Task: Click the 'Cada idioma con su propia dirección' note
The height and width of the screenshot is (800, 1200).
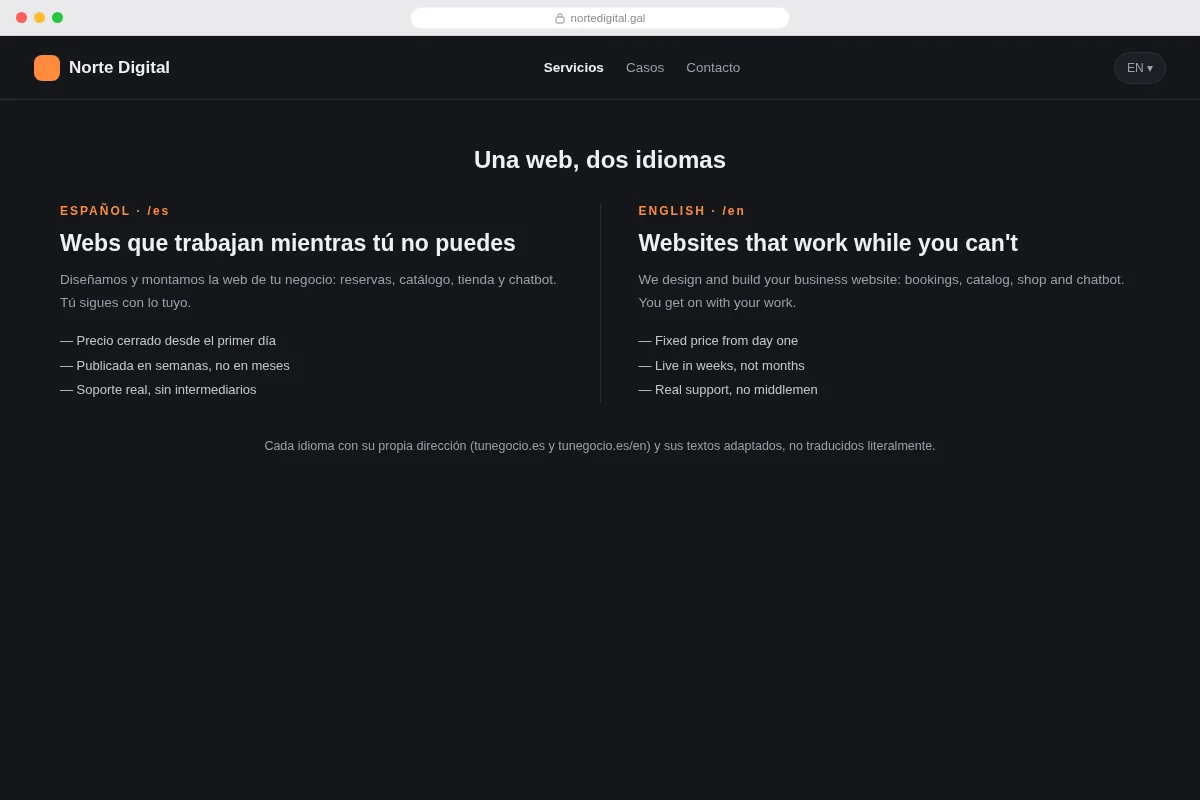Action: click(600, 446)
